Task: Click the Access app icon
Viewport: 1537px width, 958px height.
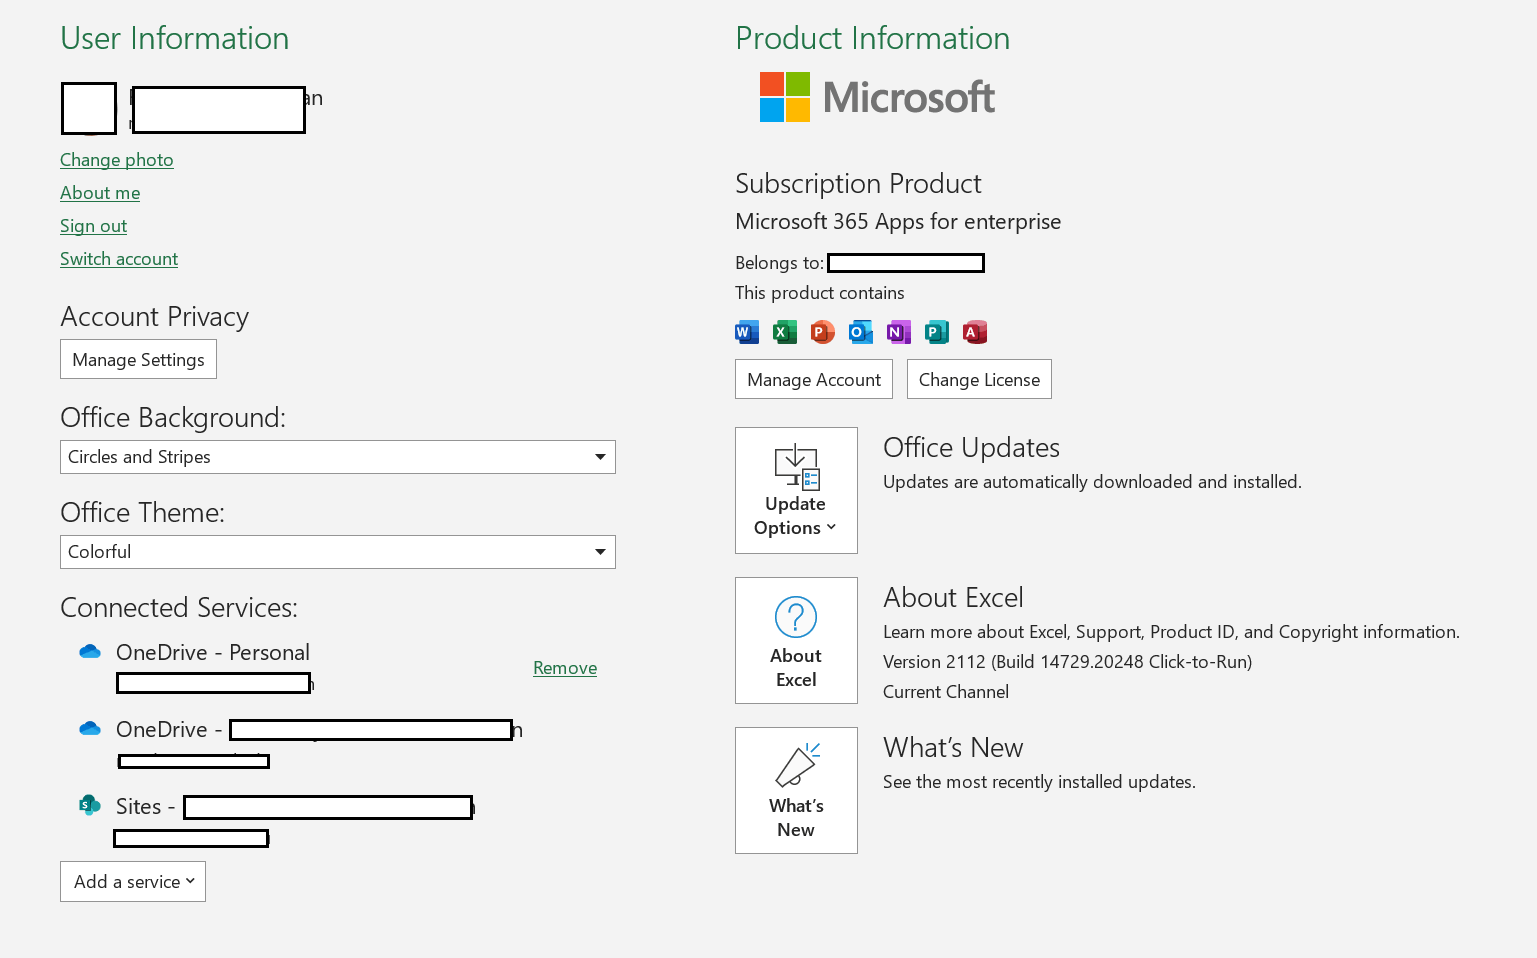Action: (x=975, y=332)
